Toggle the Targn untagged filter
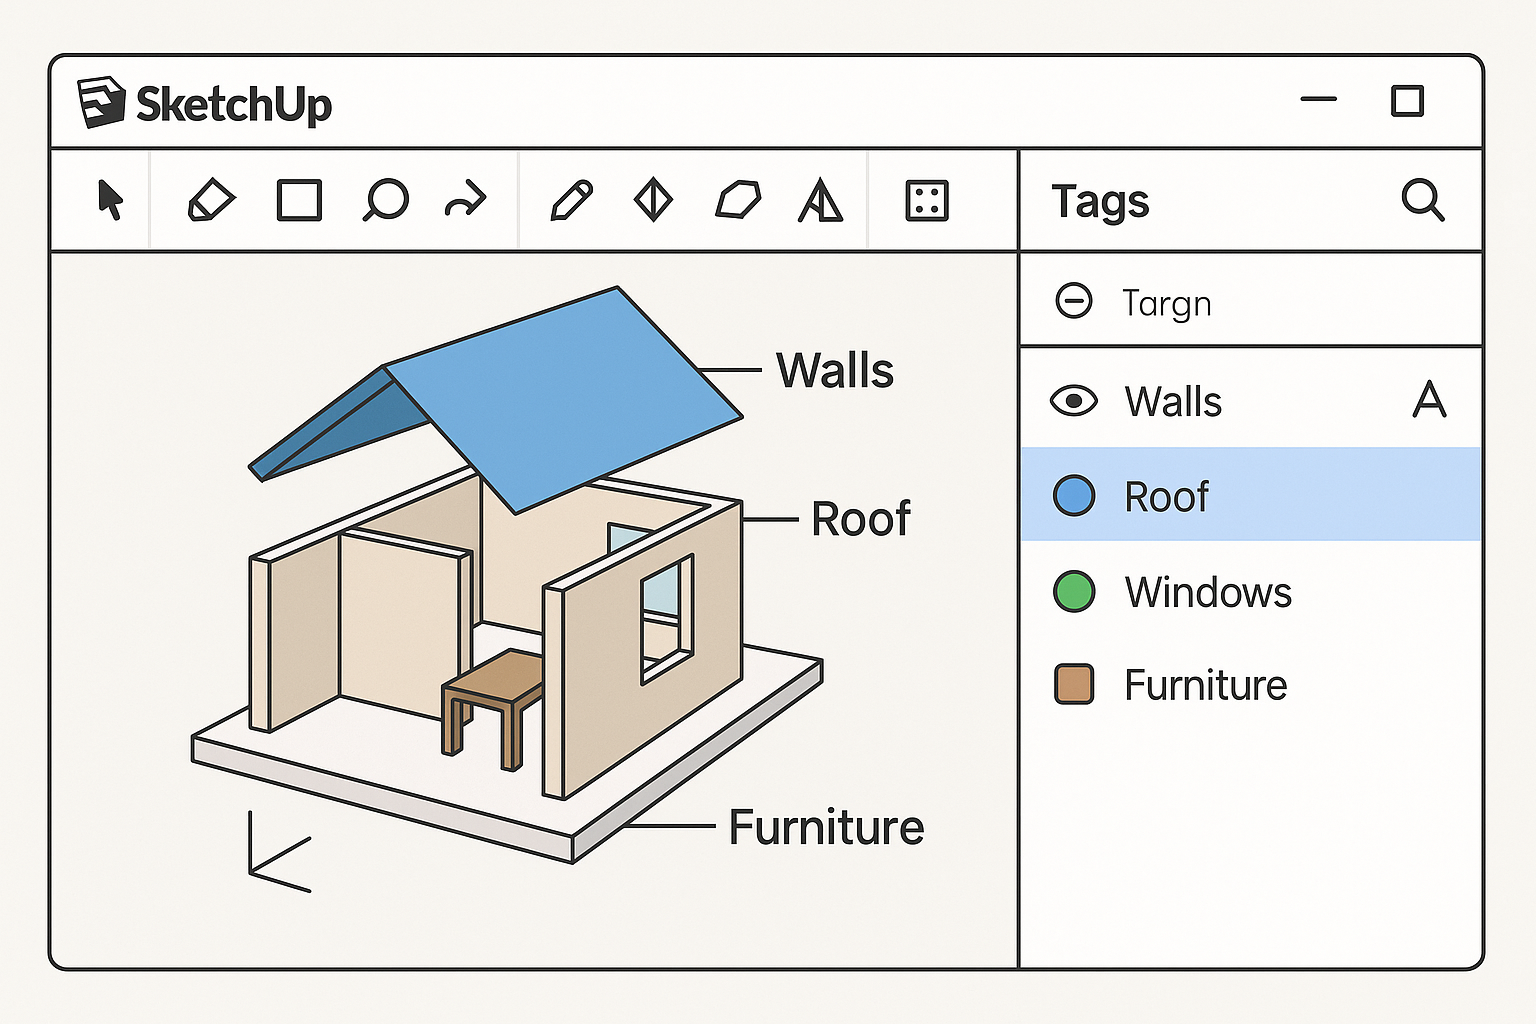 coord(1074,301)
